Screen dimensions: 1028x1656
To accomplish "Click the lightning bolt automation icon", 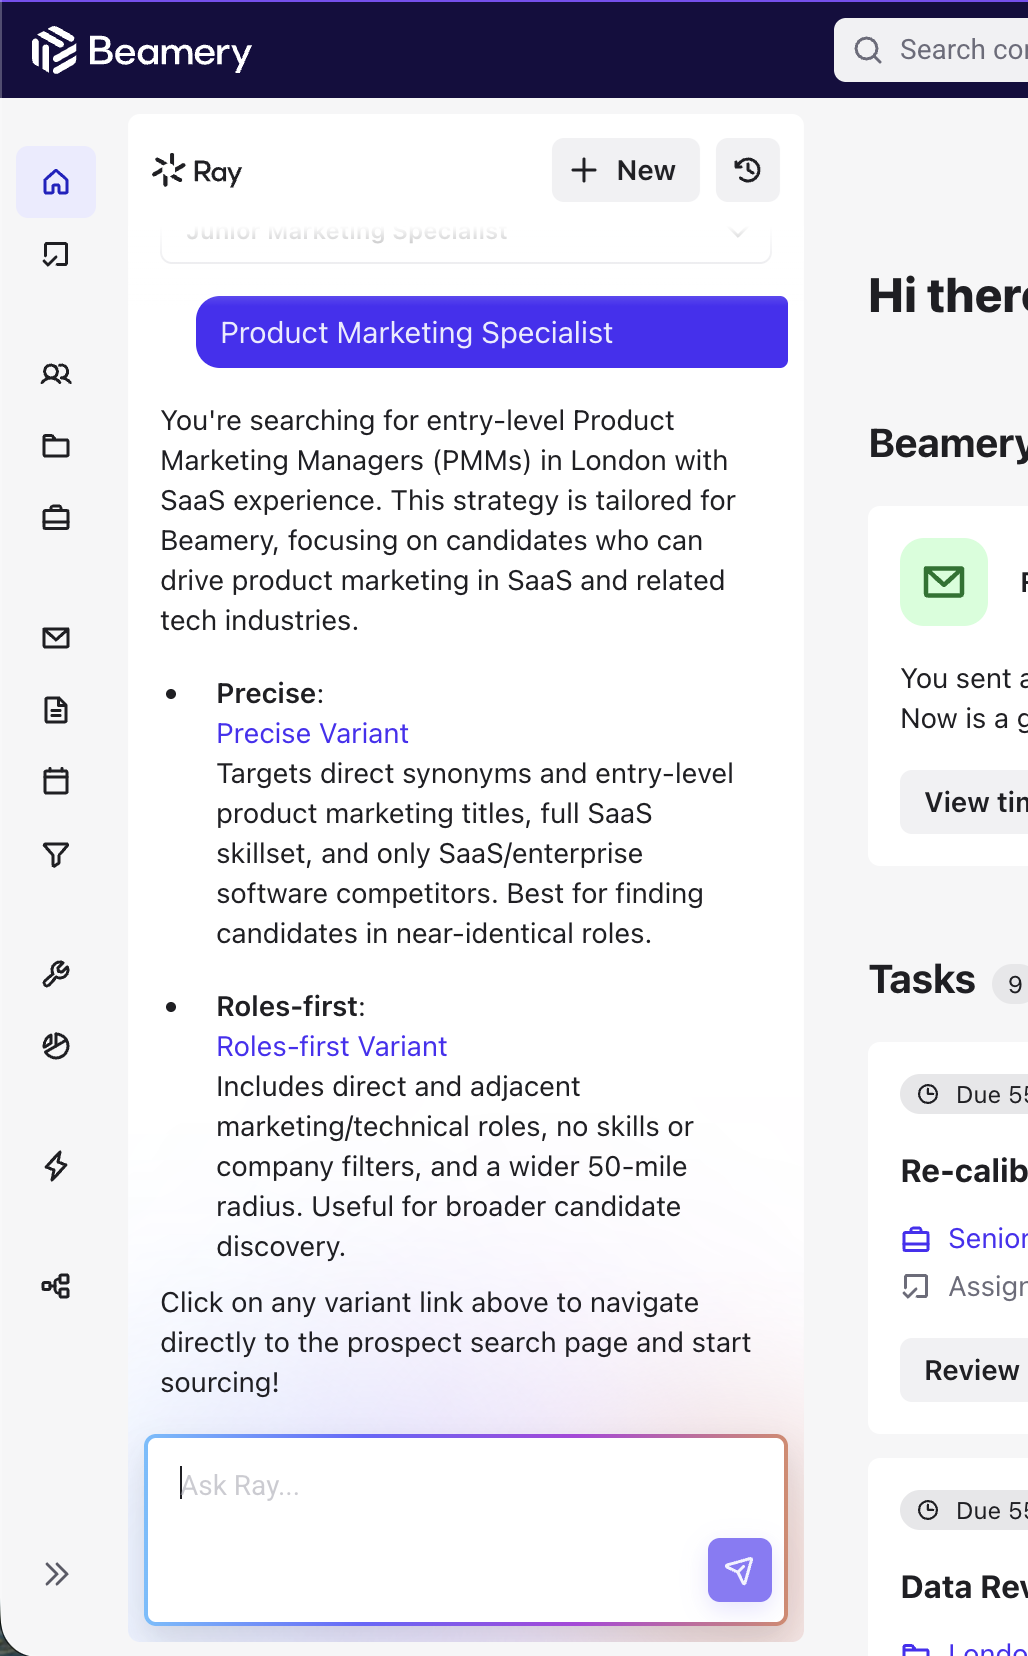I will tap(56, 1166).
